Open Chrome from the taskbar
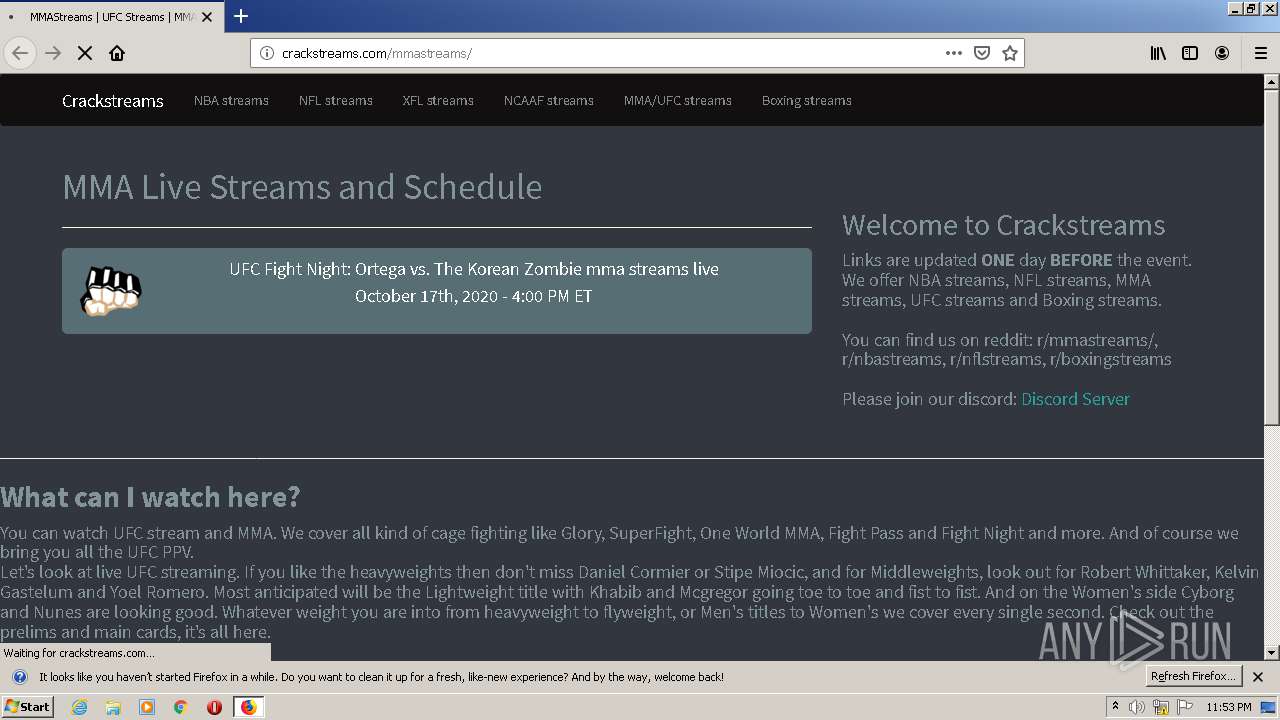Screen dimensions: 1280x720 [x=181, y=707]
